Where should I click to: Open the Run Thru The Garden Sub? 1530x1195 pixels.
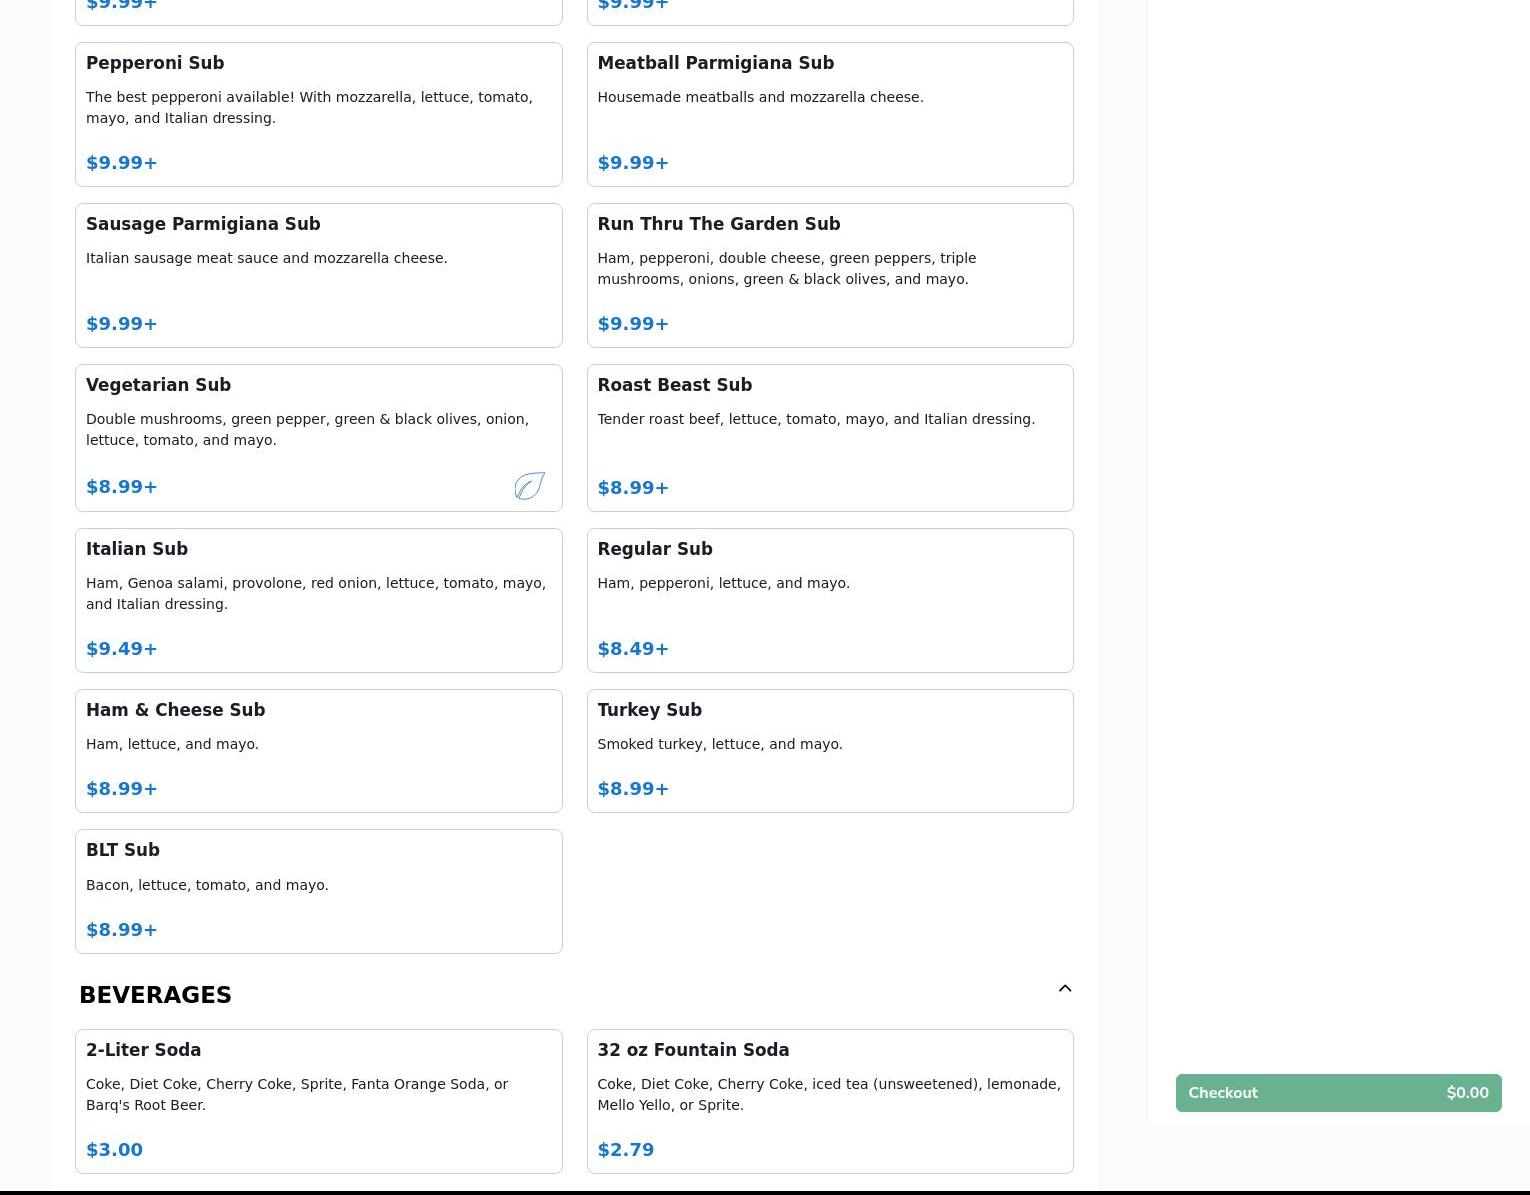pyautogui.click(x=830, y=275)
